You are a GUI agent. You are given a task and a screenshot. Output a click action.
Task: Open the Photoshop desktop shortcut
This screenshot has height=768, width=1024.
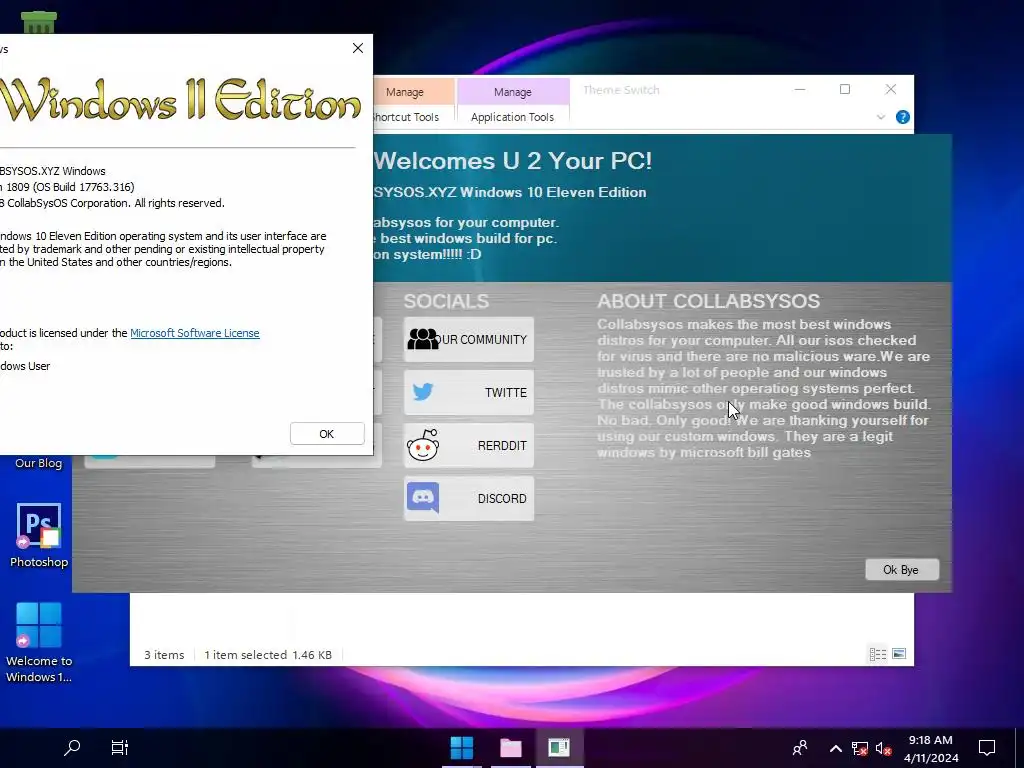pyautogui.click(x=39, y=536)
